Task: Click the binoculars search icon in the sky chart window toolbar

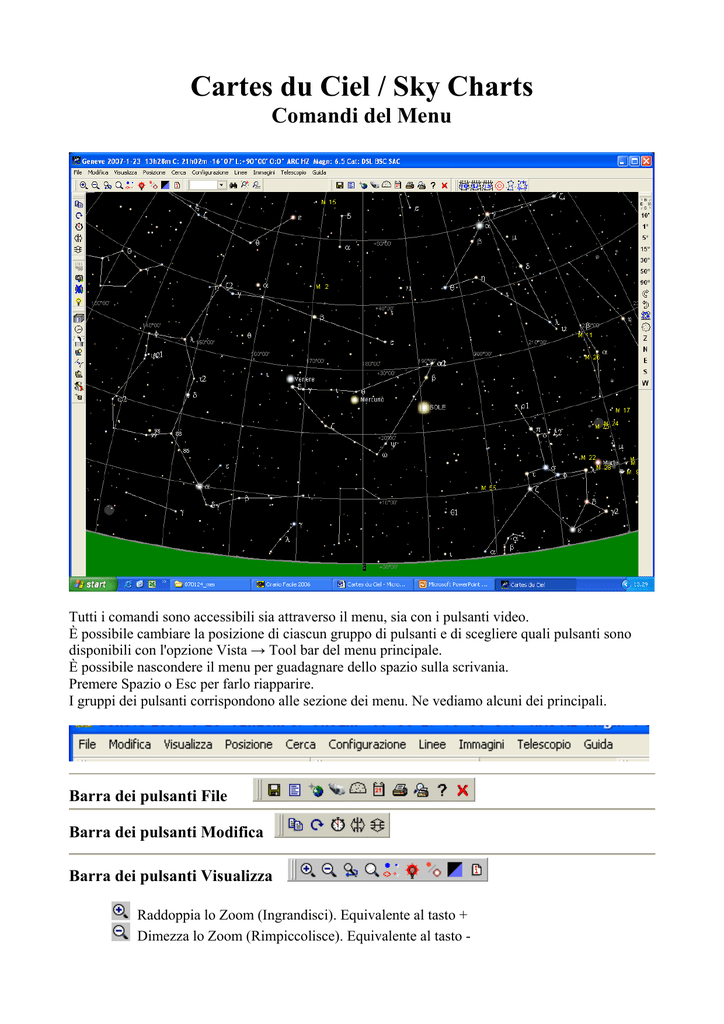Action: [x=233, y=185]
